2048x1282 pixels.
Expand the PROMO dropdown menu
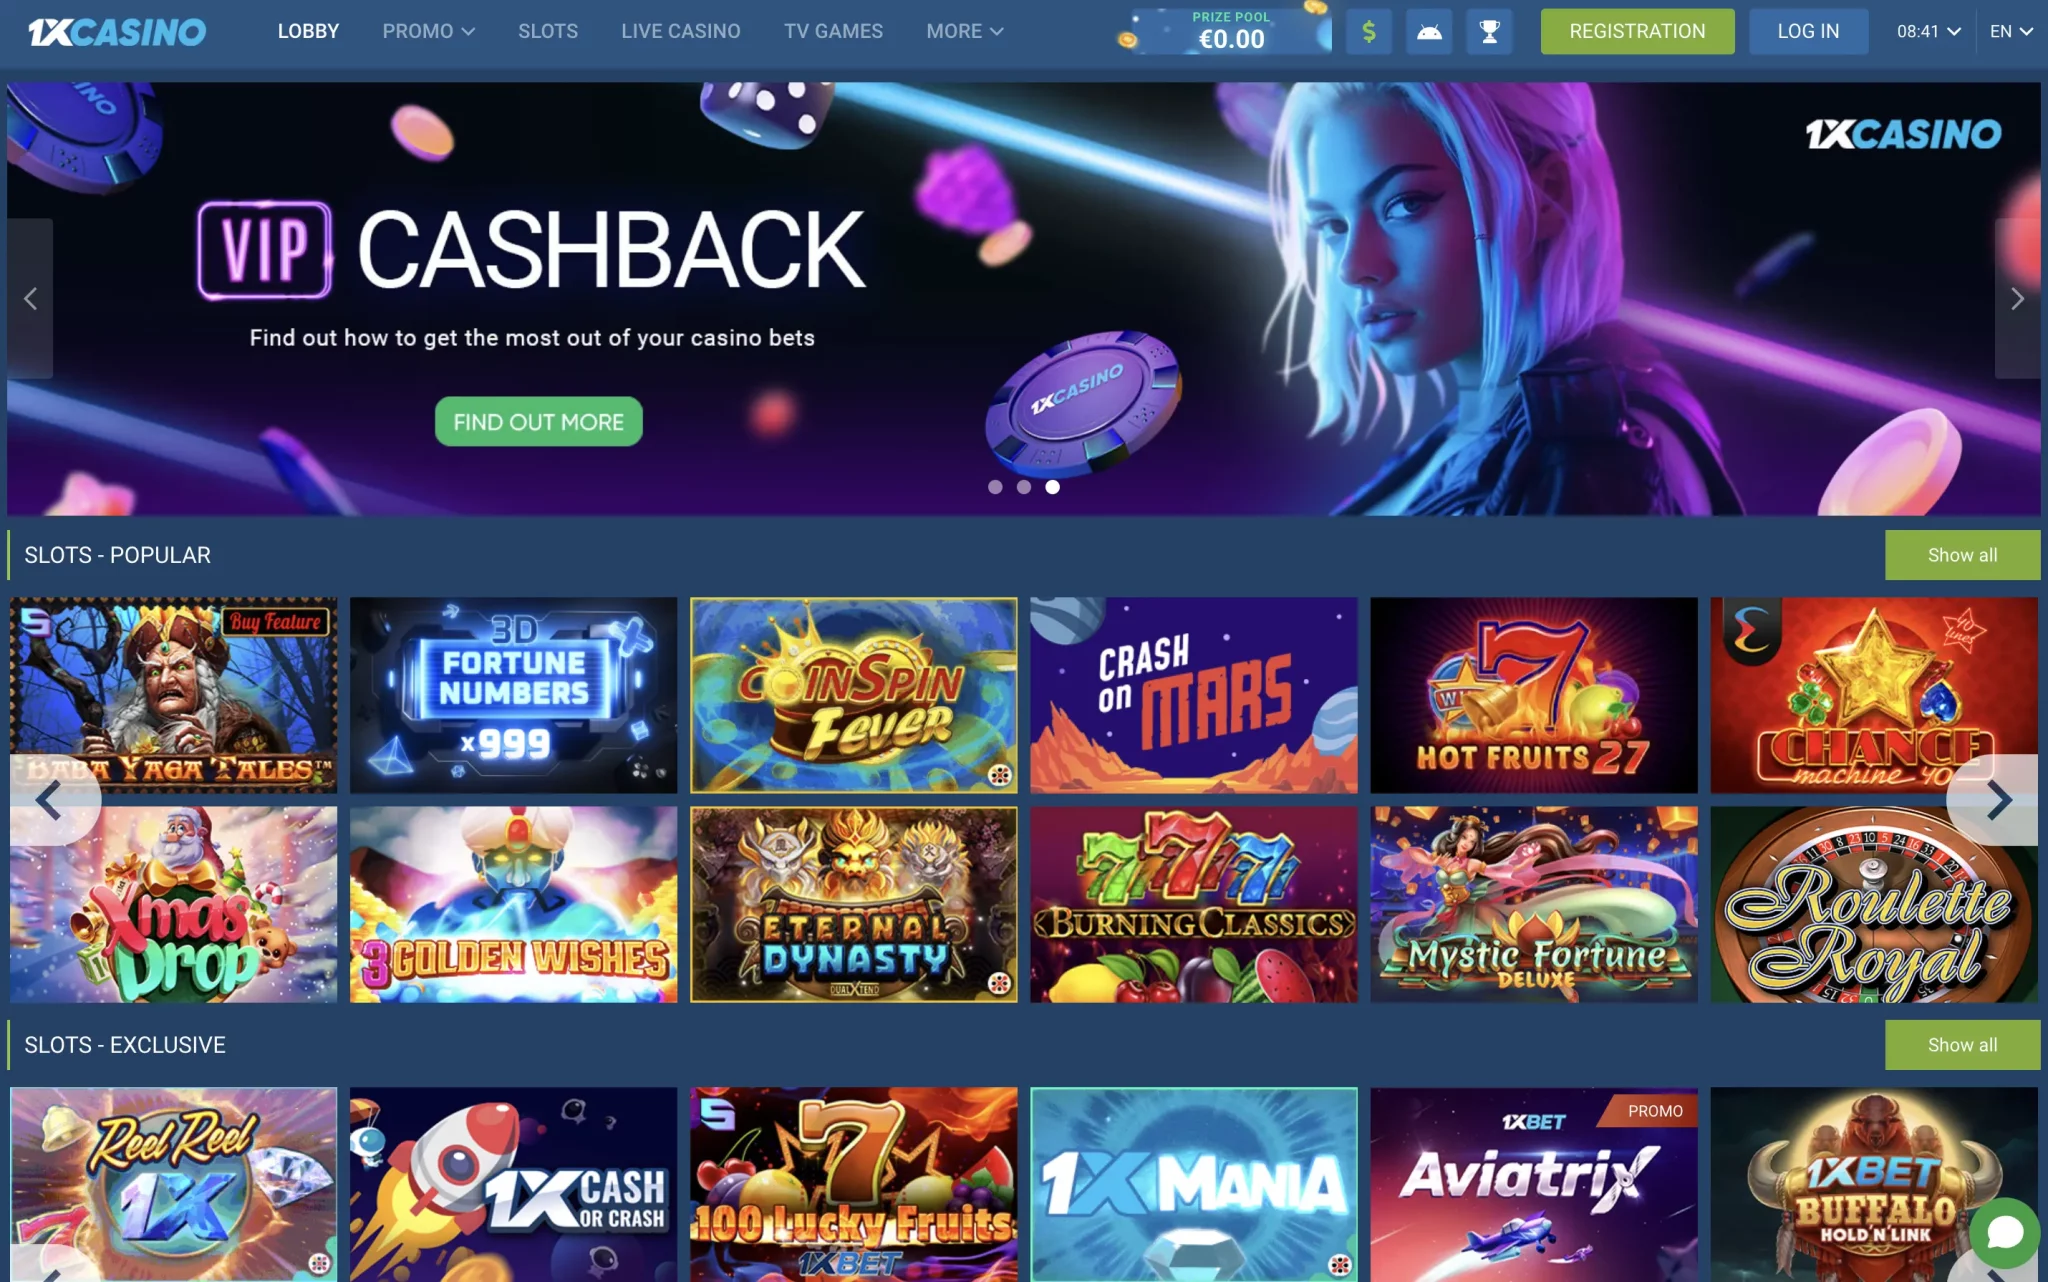[x=428, y=32]
